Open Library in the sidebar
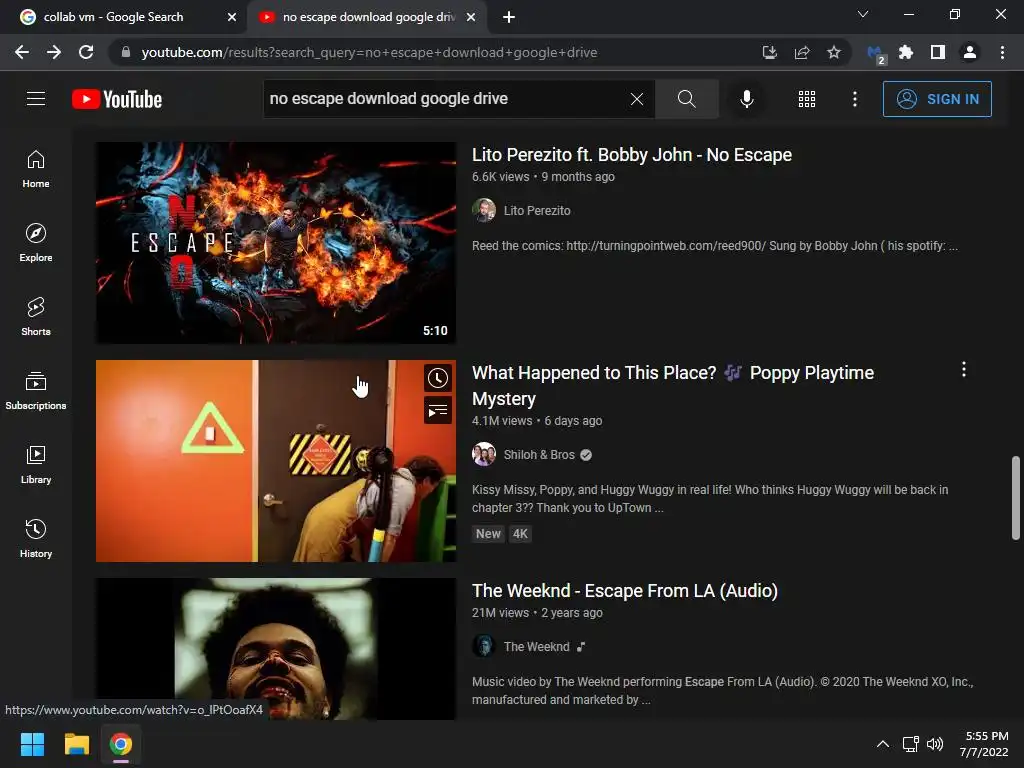This screenshot has width=1024, height=768. click(x=36, y=464)
